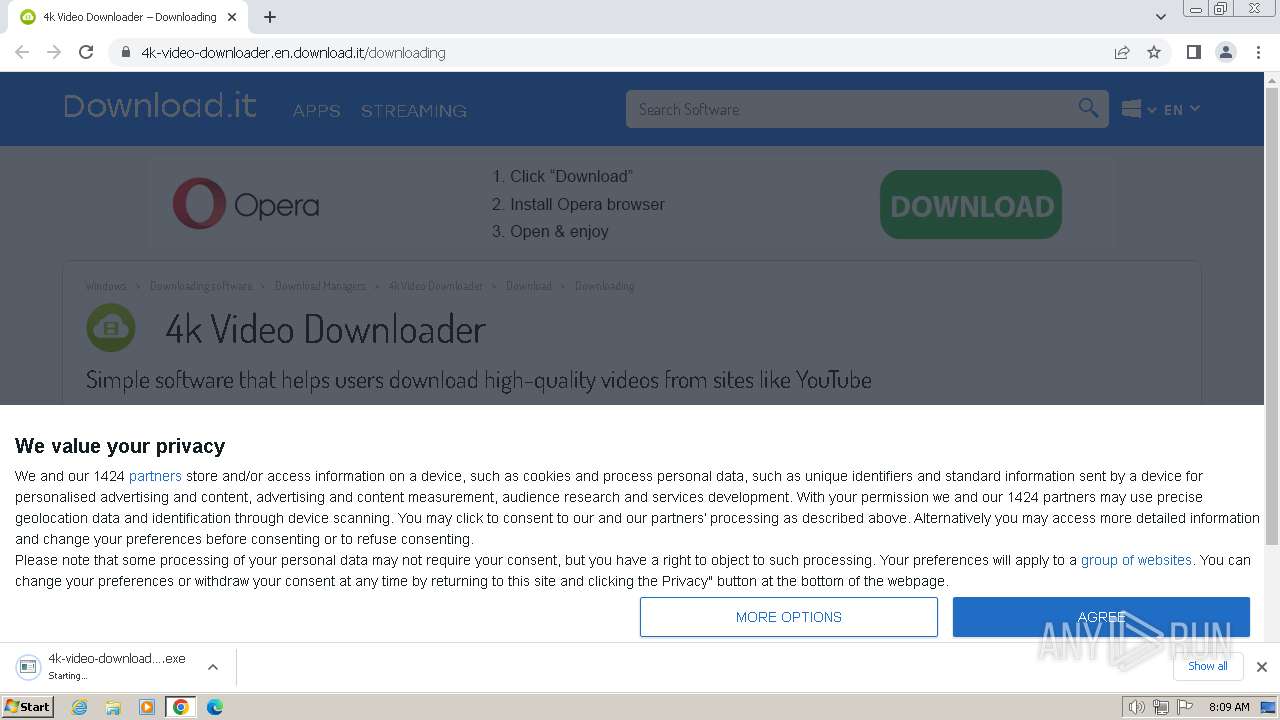
Task: Open the Chrome profile avatar
Action: click(1226, 52)
